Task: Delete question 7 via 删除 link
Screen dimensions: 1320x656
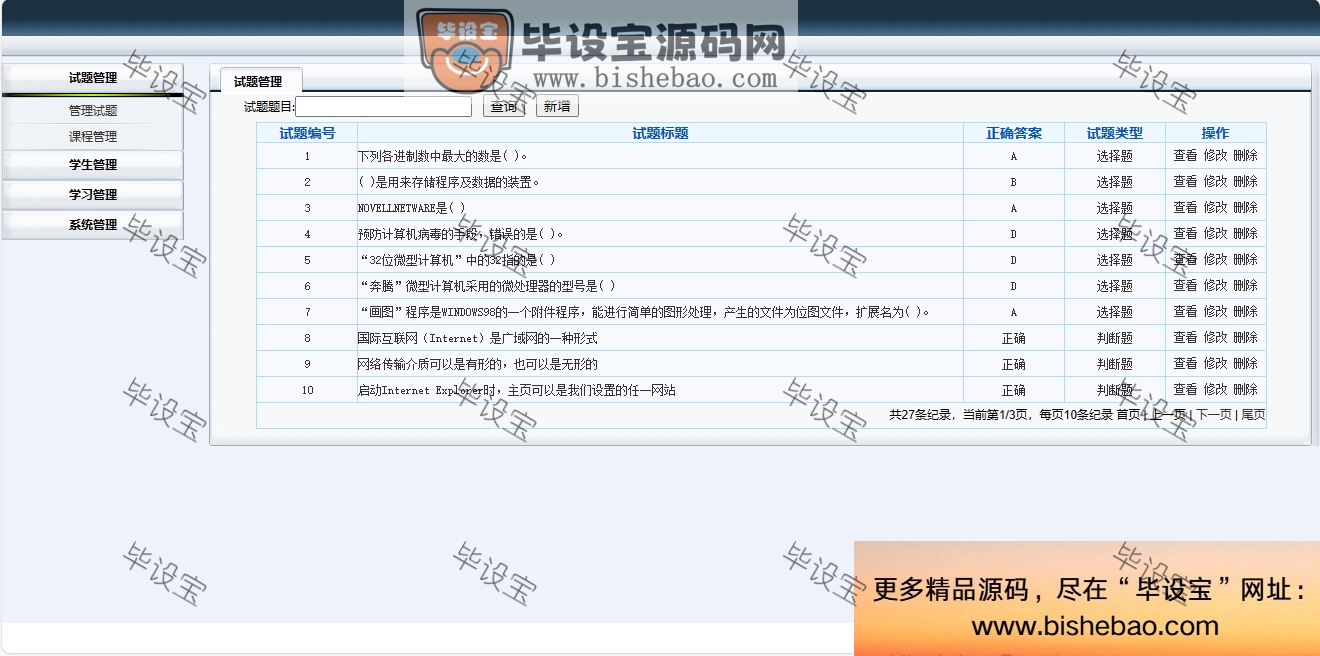Action: [1245, 312]
